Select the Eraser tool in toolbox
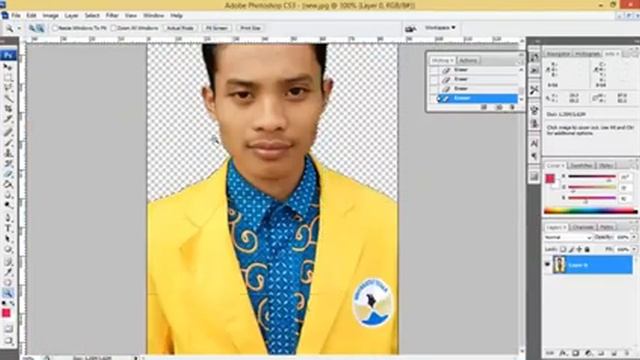Screen dimensions: 640x360 pos(7,174)
